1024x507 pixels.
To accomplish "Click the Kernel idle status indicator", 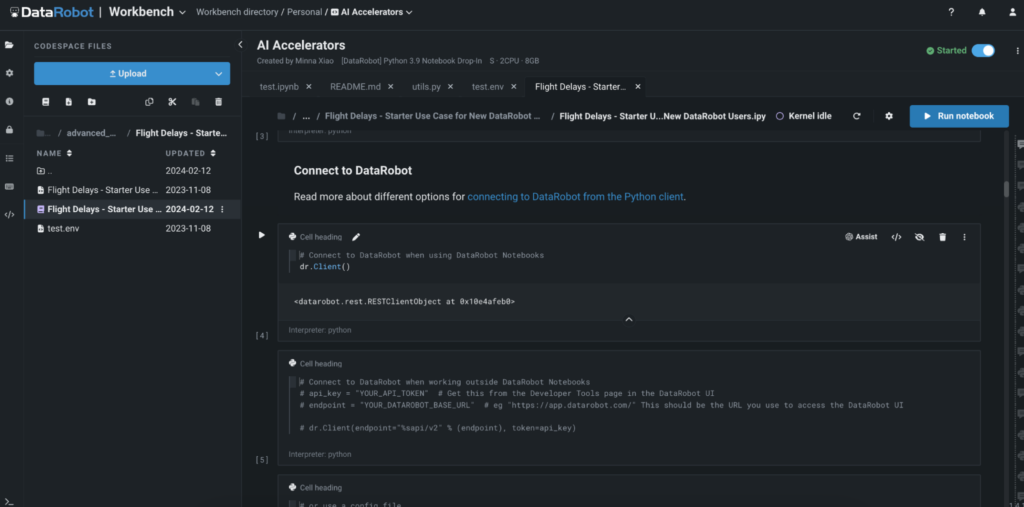I will pyautogui.click(x=803, y=116).
